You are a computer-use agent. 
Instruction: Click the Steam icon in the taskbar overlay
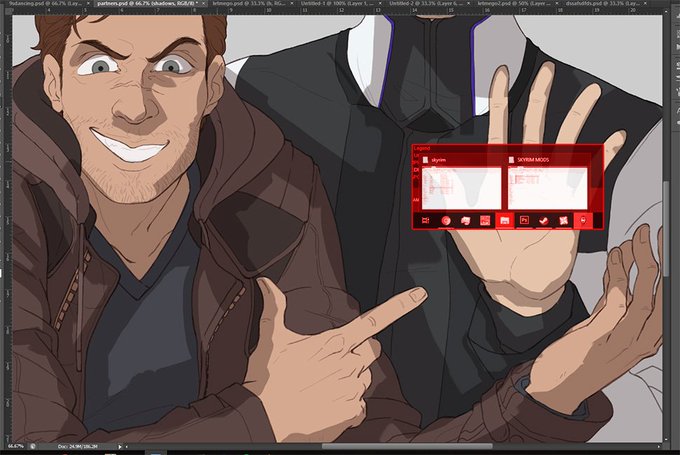point(543,221)
